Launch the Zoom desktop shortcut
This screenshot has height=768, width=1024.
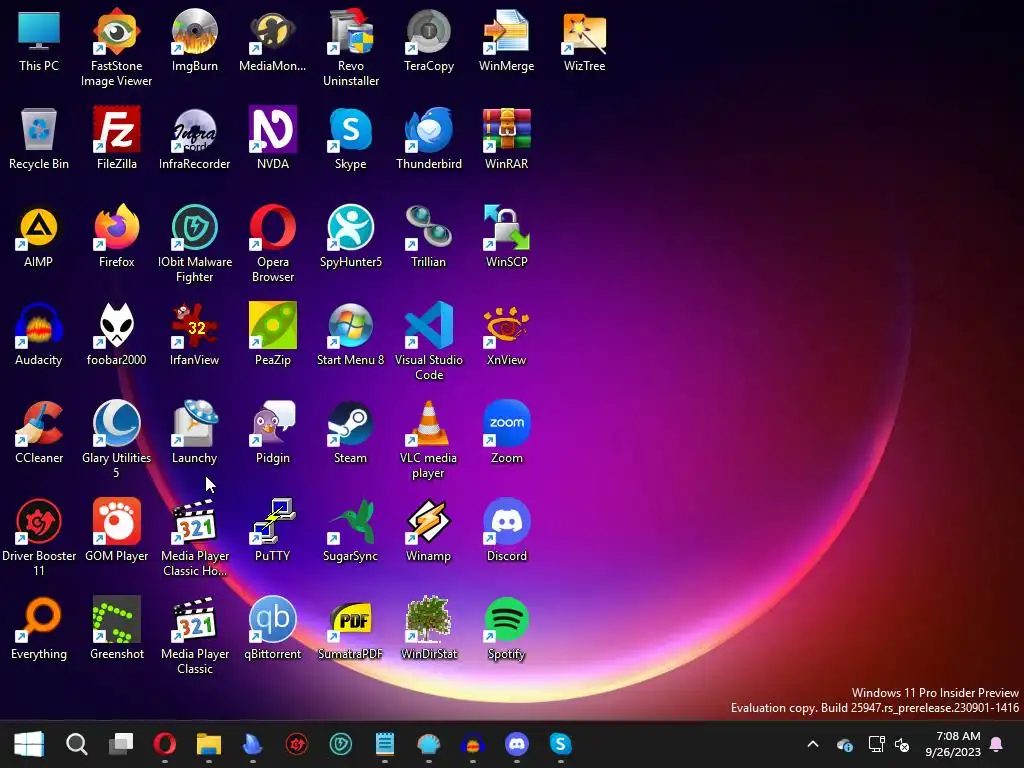(507, 432)
